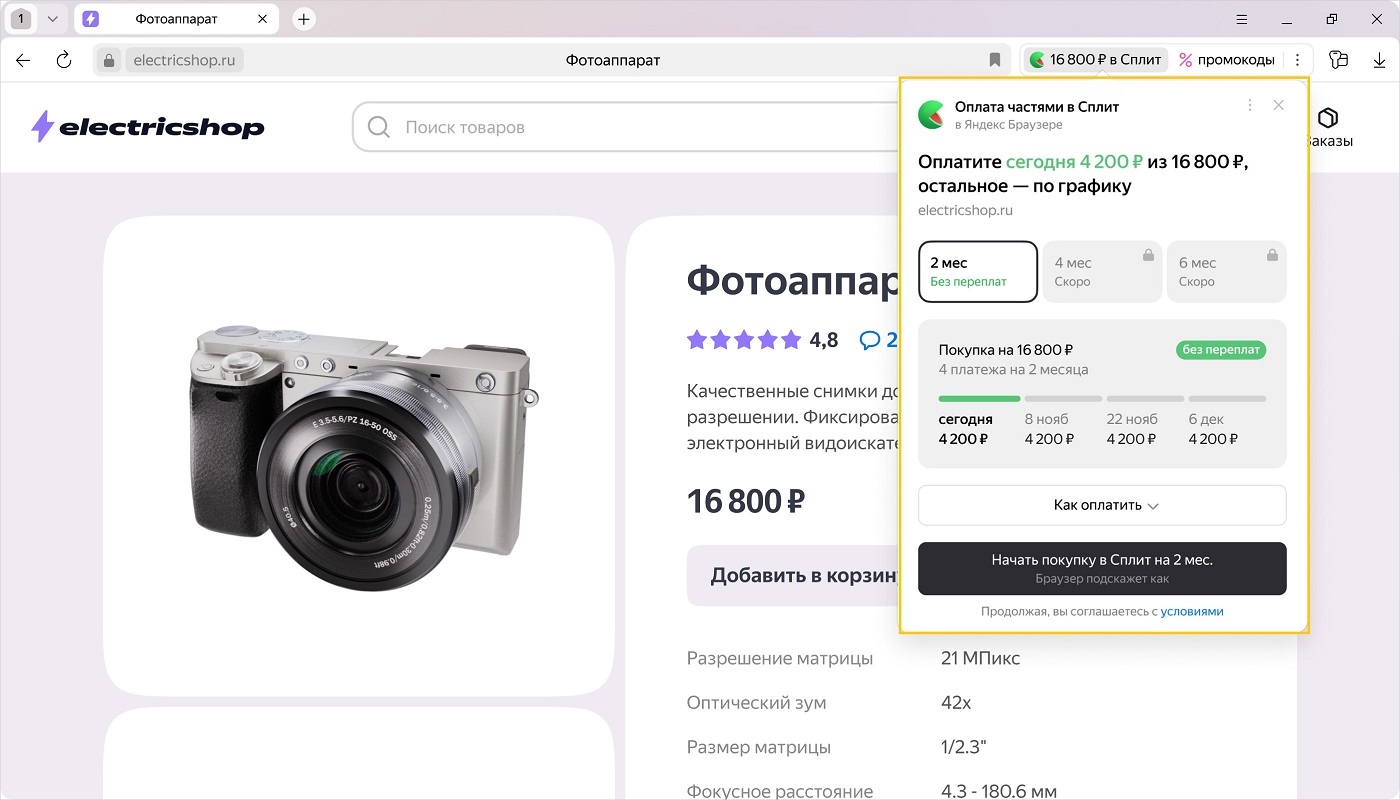The height and width of the screenshot is (800, 1400).
Task: Expand the Как оплатить section
Action: point(1102,505)
